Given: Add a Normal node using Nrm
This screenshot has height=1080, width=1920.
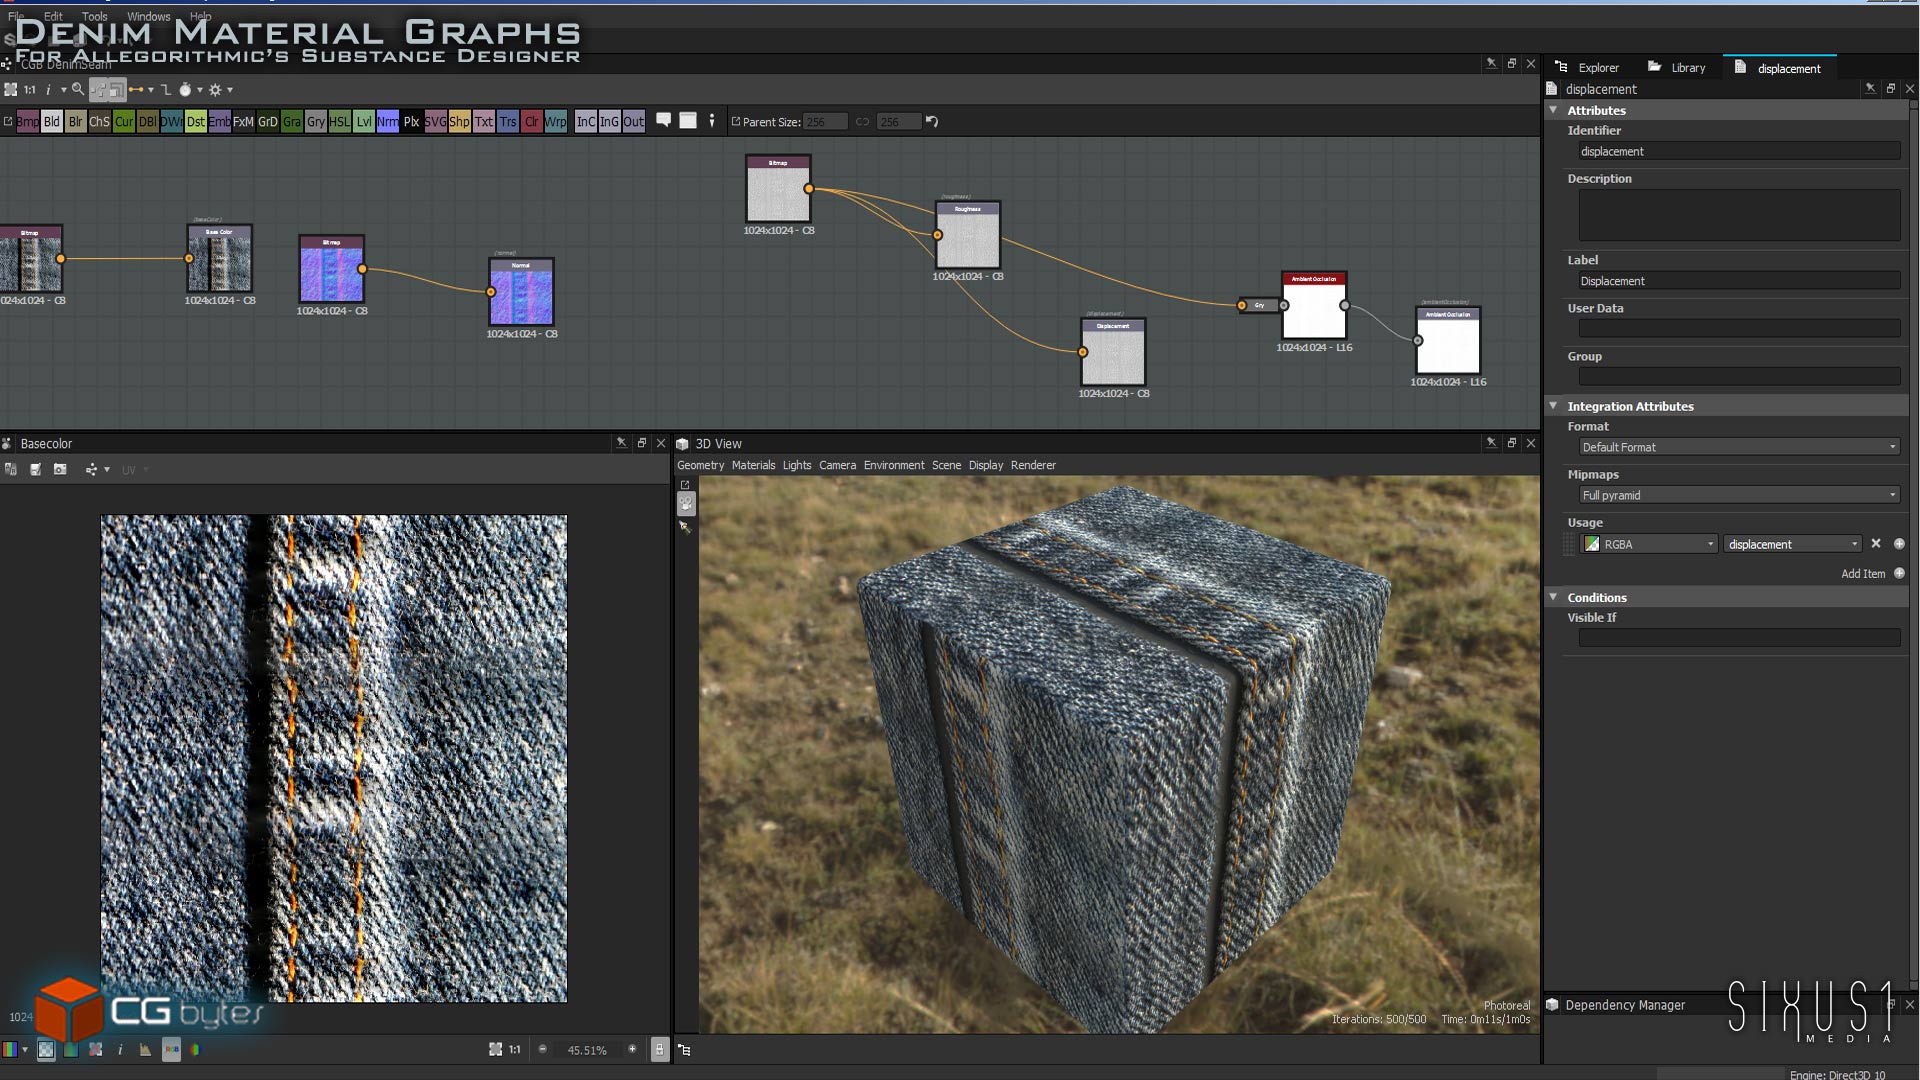Looking at the screenshot, I should (x=388, y=122).
